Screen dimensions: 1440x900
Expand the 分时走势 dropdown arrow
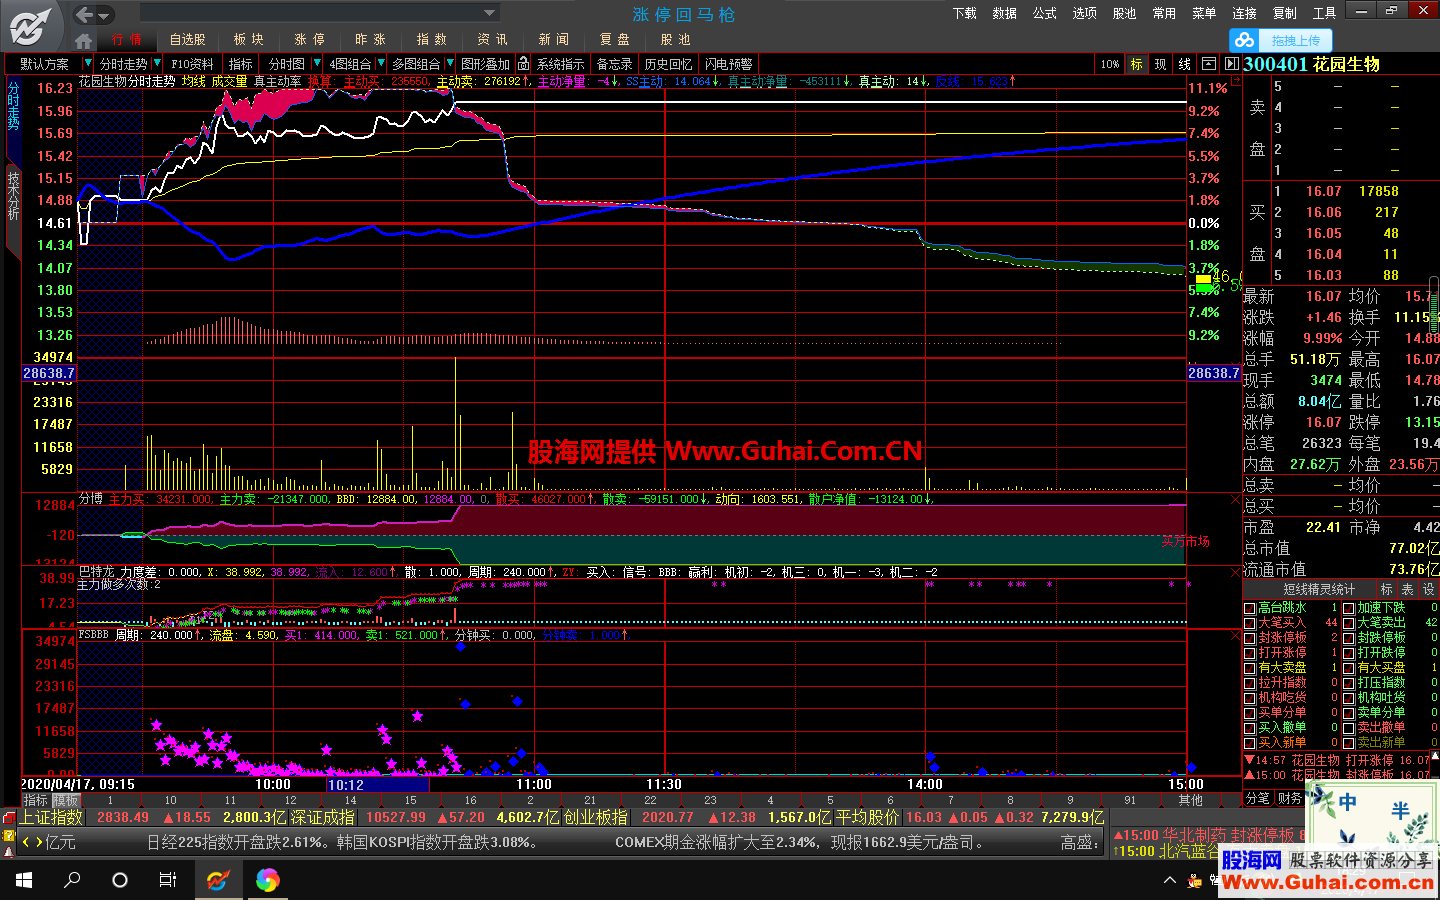(x=157, y=63)
